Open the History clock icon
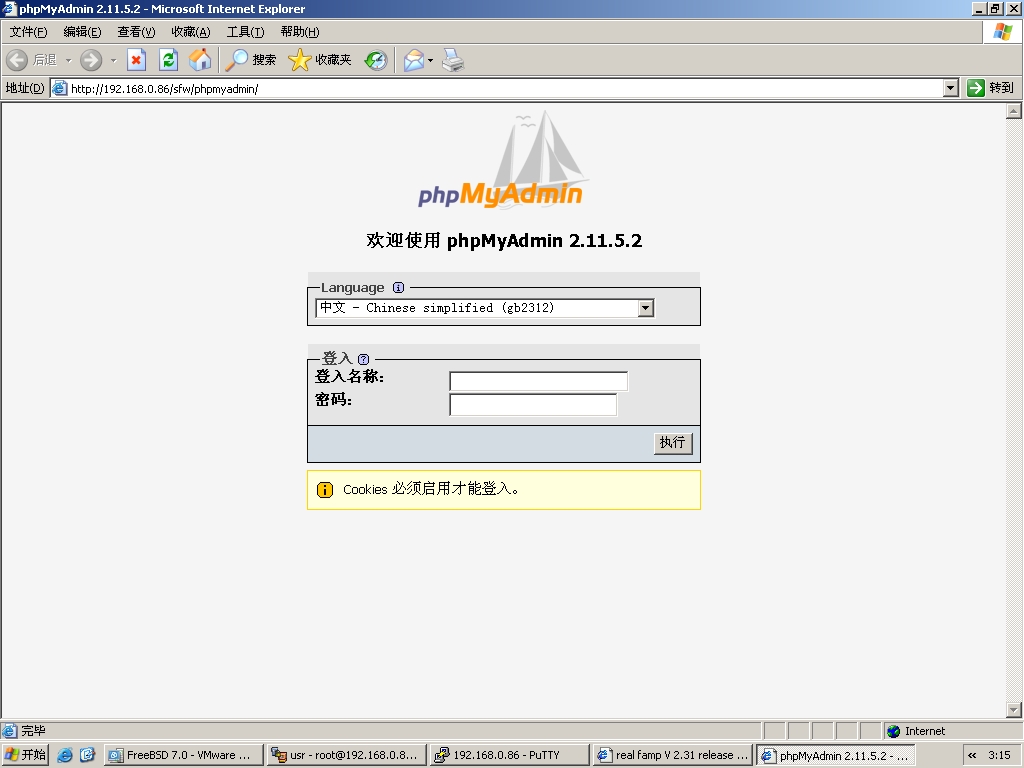Image resolution: width=1024 pixels, height=768 pixels. [x=376, y=60]
